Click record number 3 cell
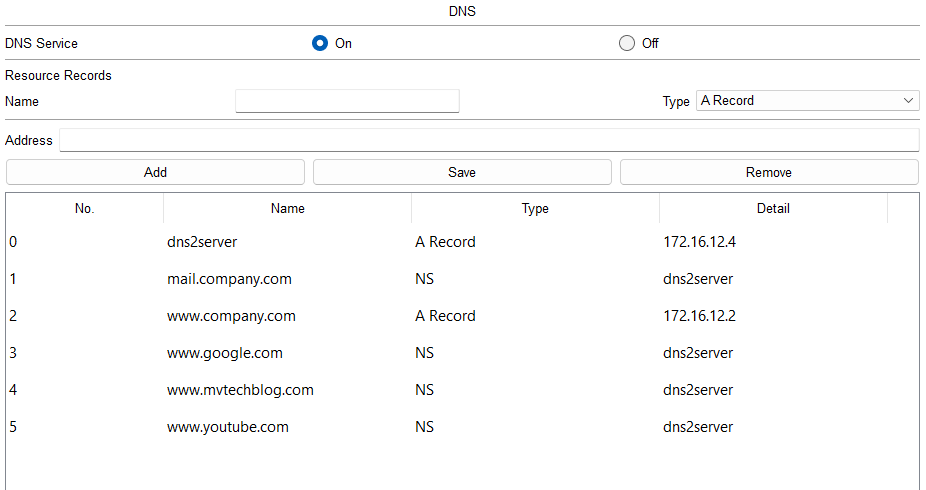 pos(13,353)
